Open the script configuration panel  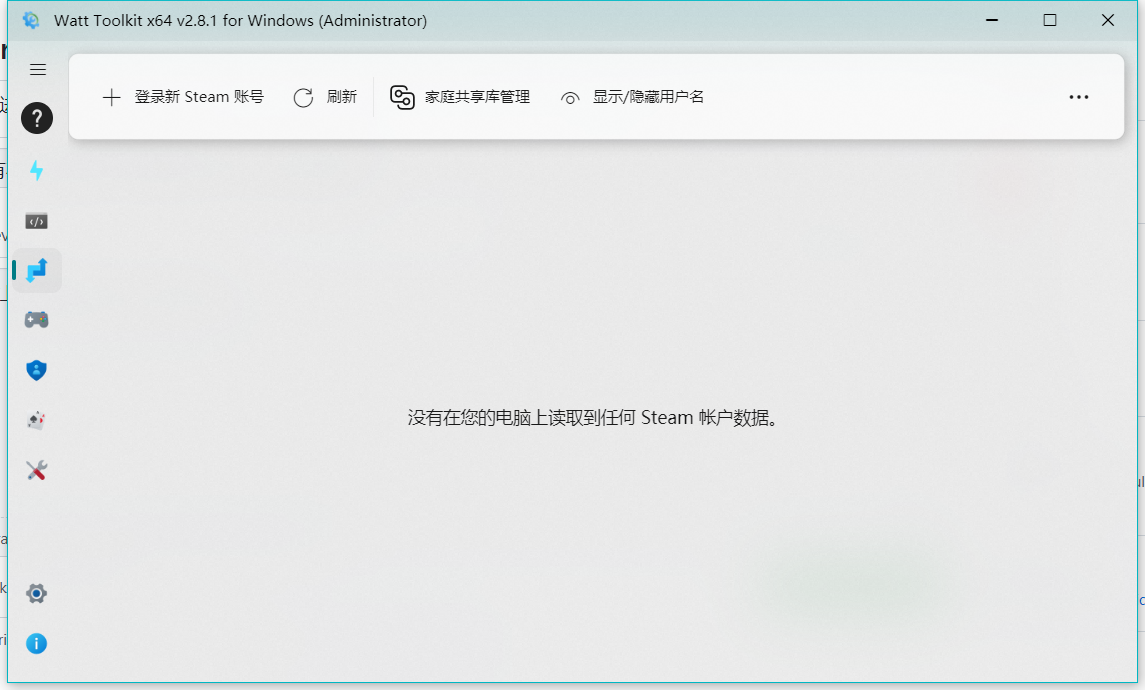37,220
